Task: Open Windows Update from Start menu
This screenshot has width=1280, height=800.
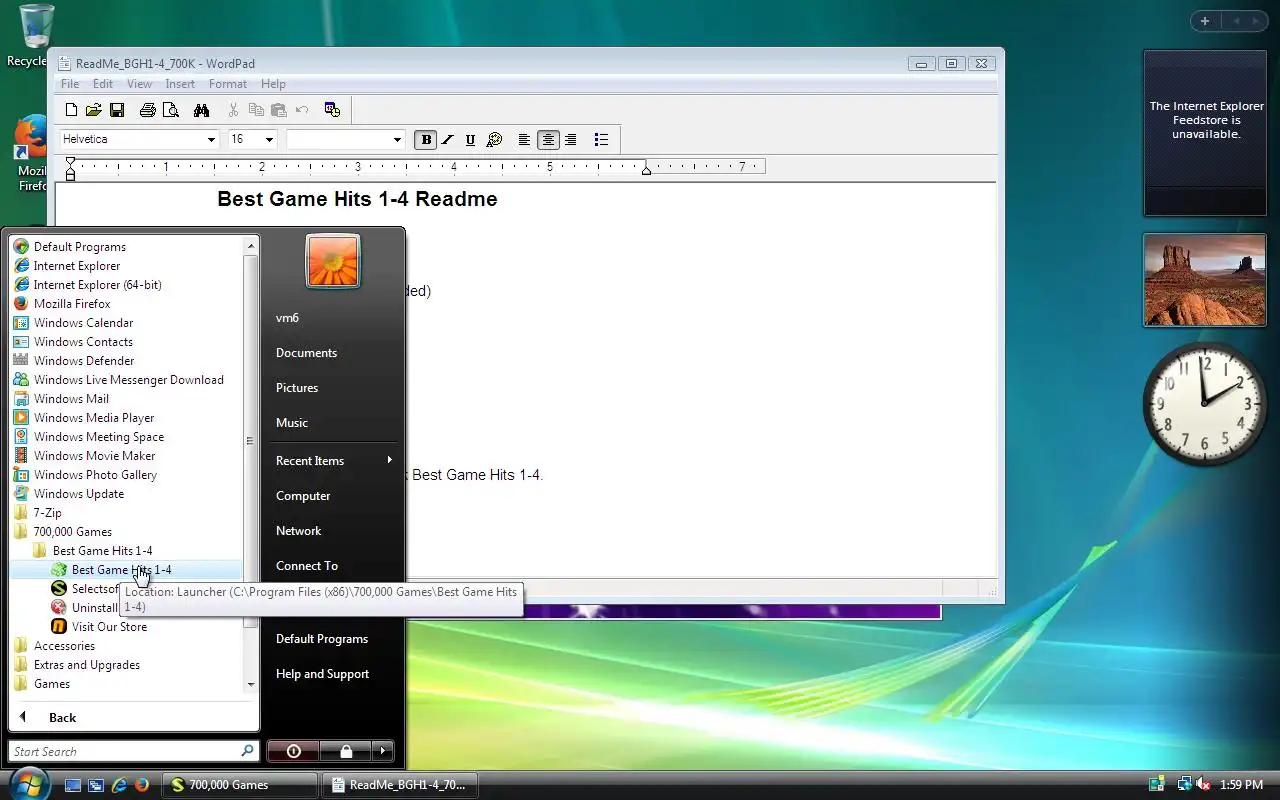Action: point(128,494)
